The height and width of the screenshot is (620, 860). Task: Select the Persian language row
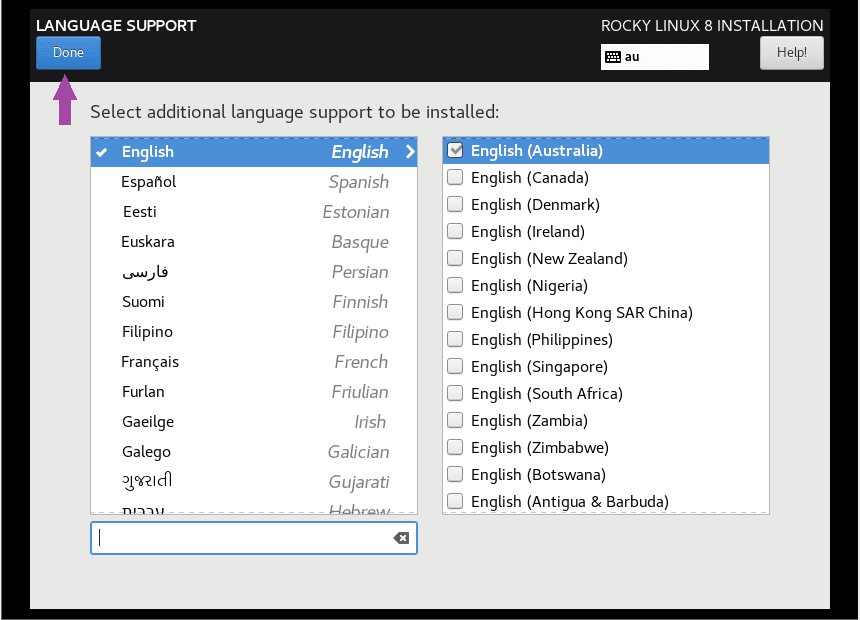pos(254,272)
